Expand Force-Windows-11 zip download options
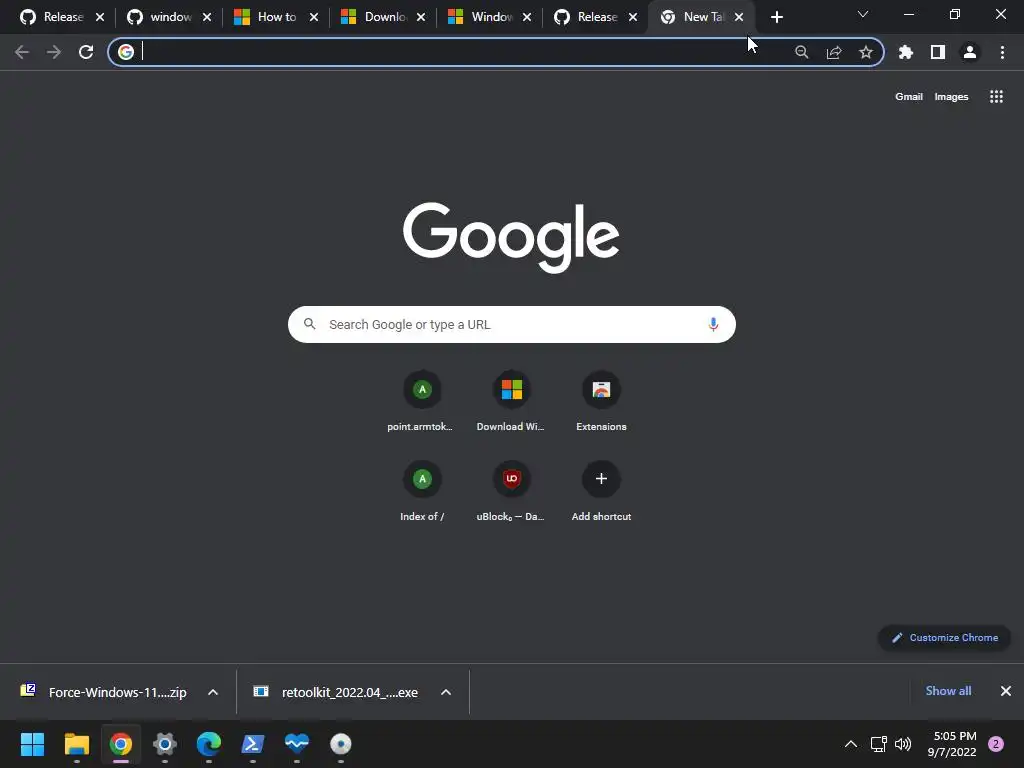This screenshot has height=768, width=1024. 213,692
